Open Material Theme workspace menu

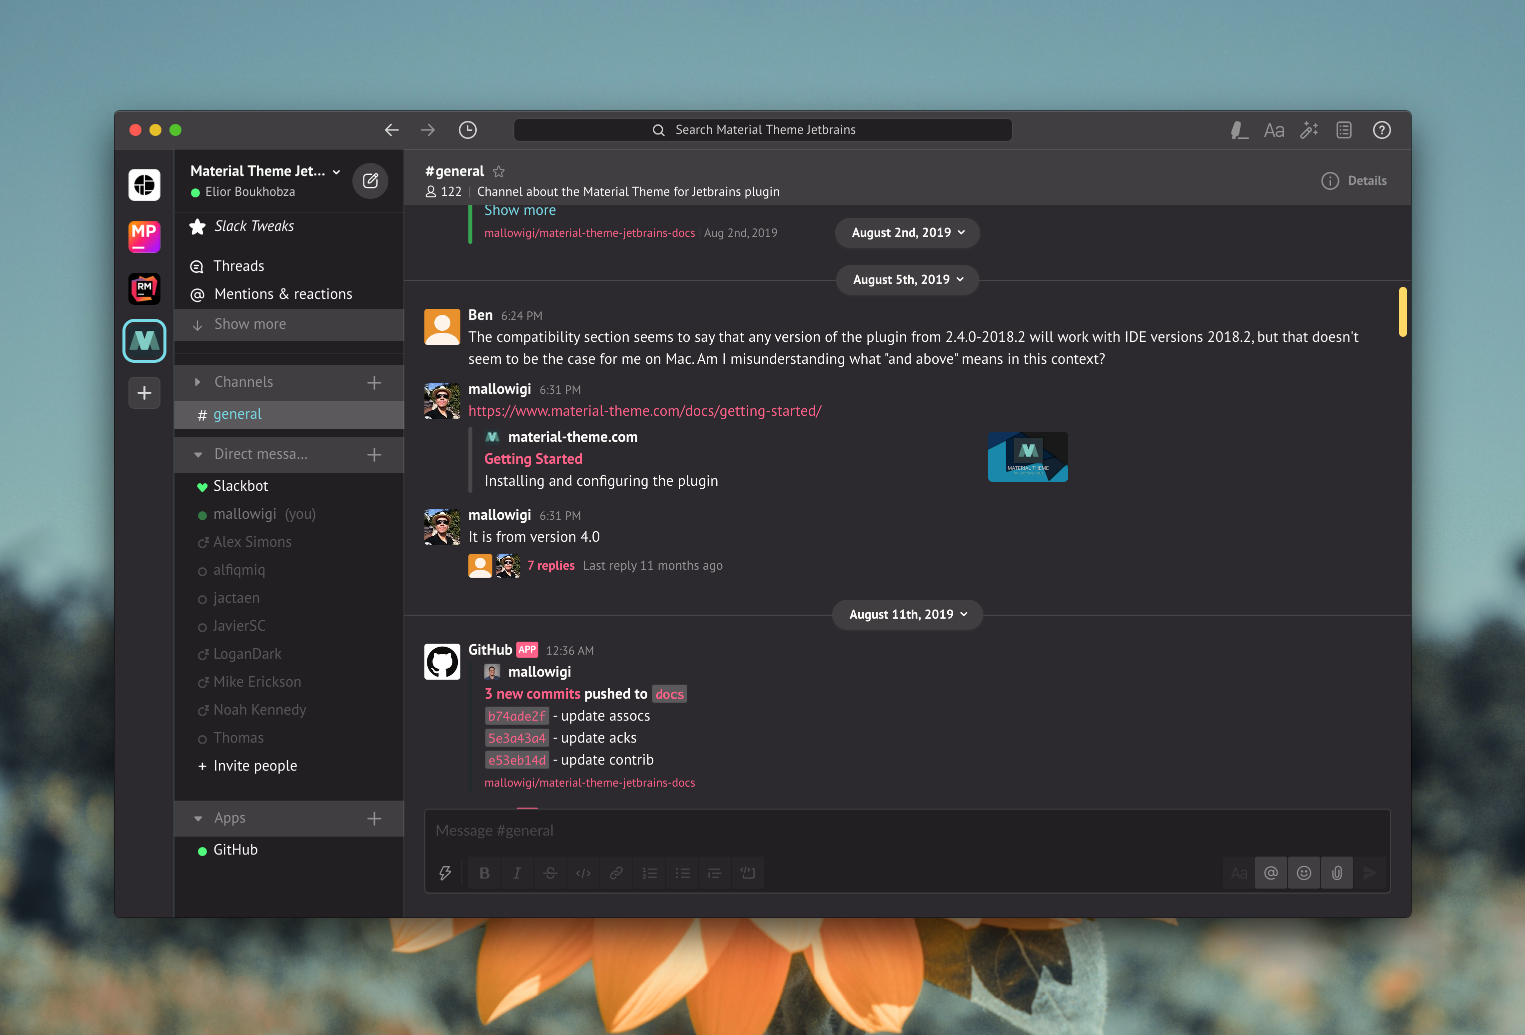pyautogui.click(x=265, y=171)
